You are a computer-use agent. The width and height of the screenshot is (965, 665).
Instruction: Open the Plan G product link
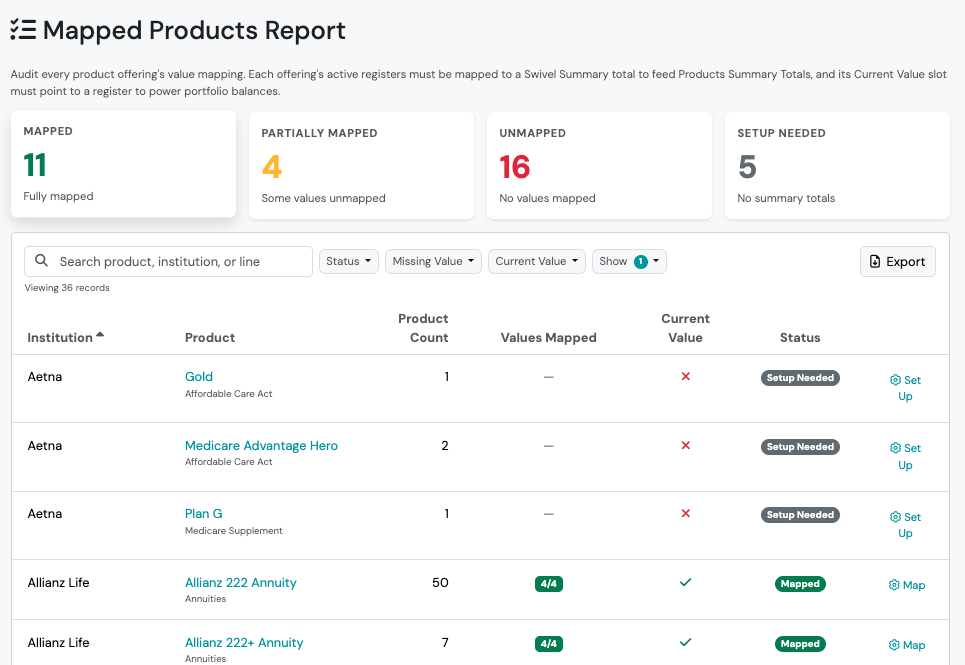pos(204,514)
